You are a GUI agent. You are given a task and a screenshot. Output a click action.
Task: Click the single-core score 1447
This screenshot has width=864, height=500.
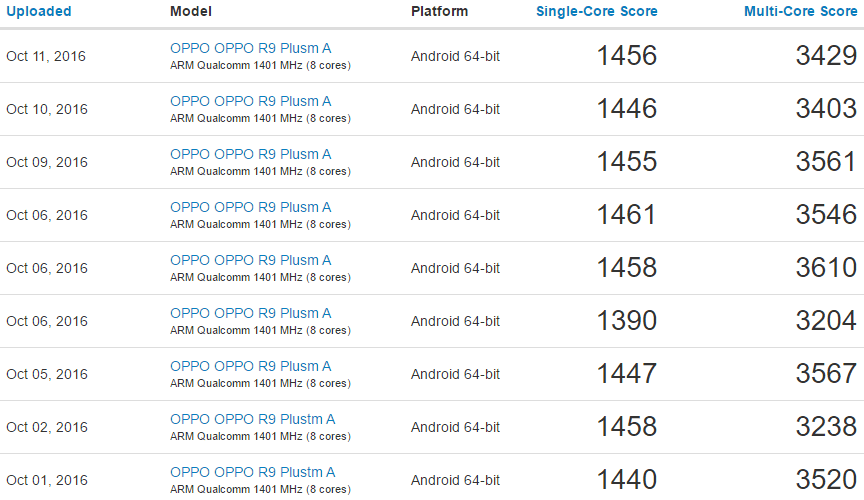(x=627, y=374)
